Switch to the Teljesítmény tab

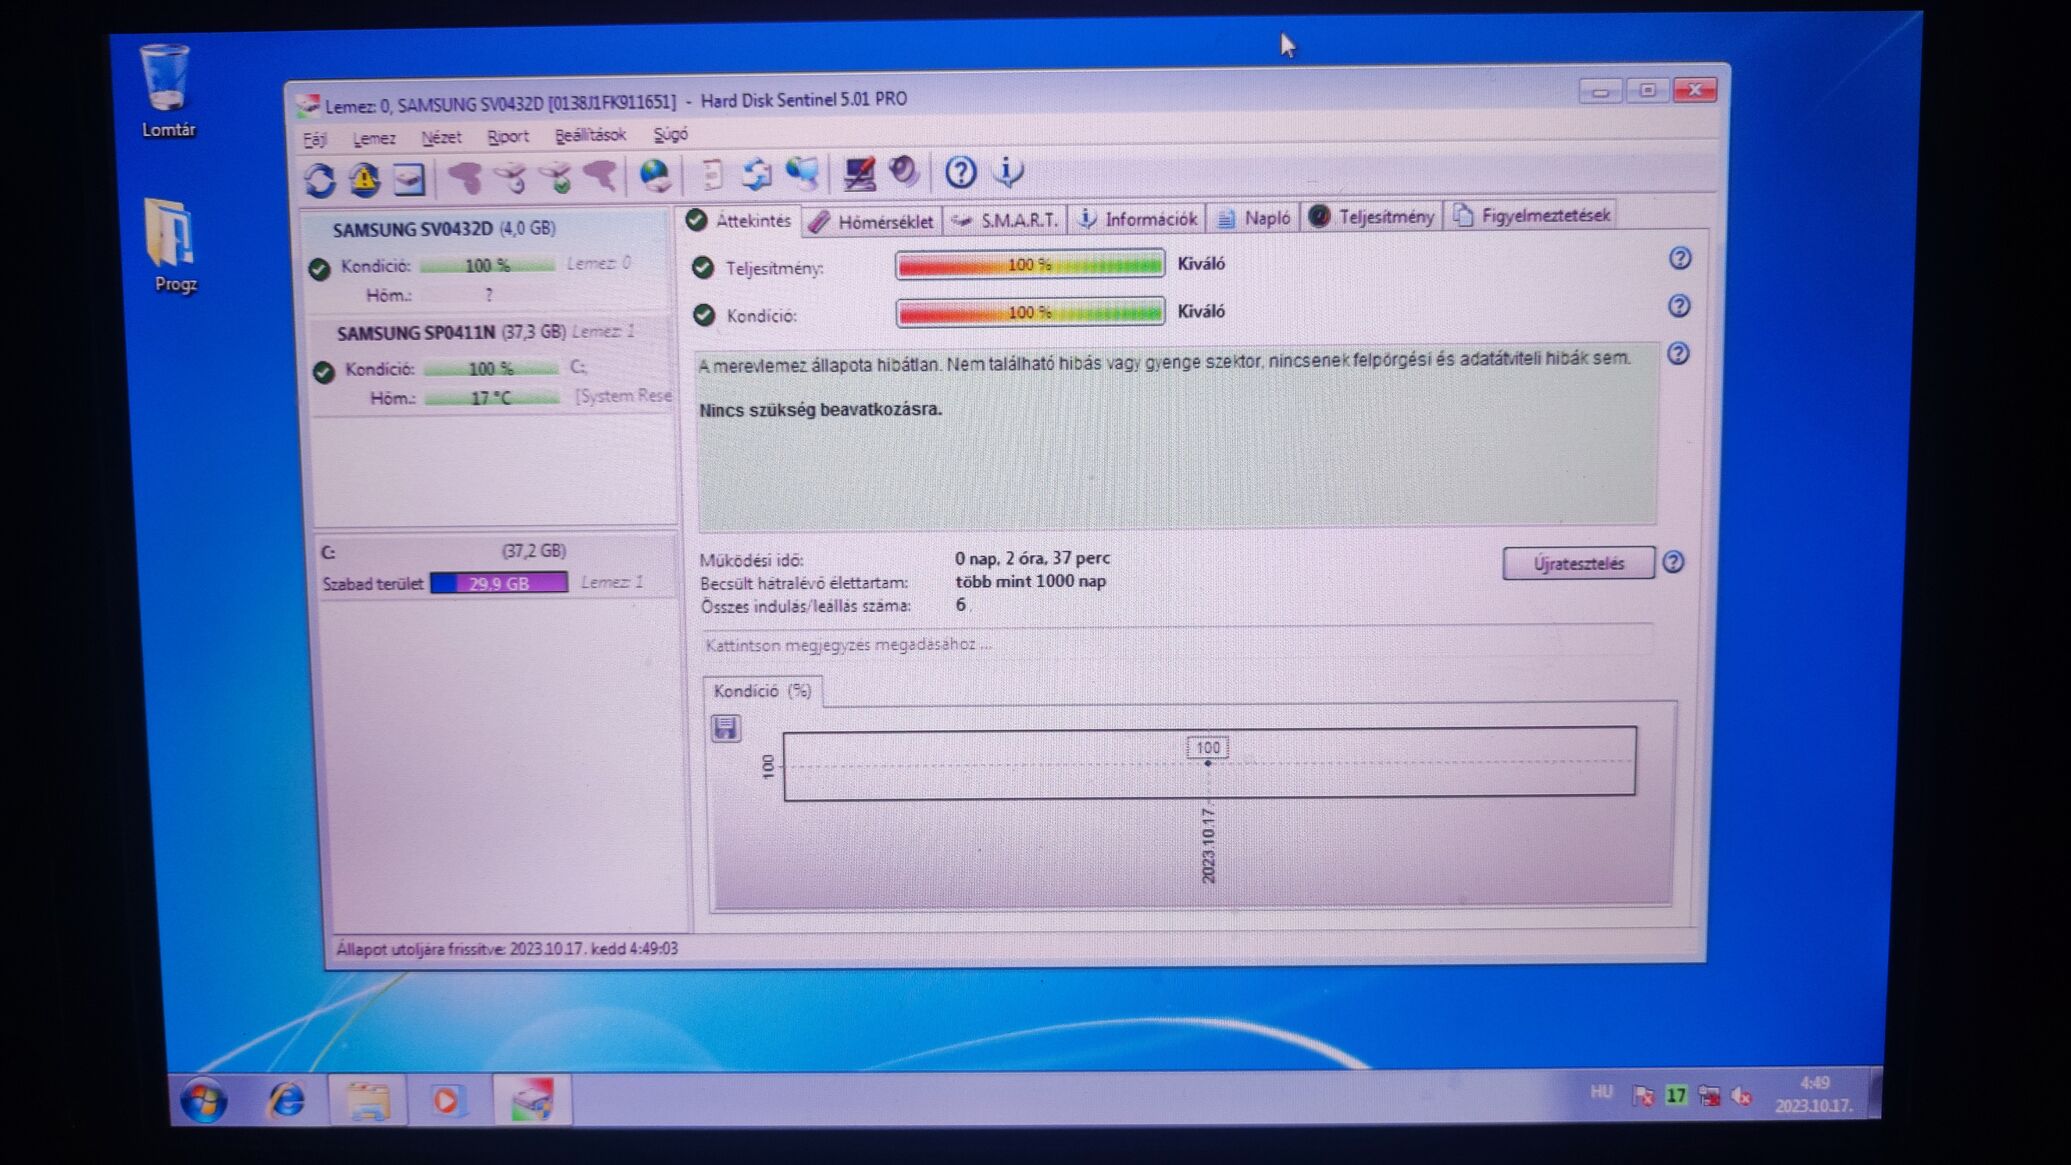click(1372, 216)
